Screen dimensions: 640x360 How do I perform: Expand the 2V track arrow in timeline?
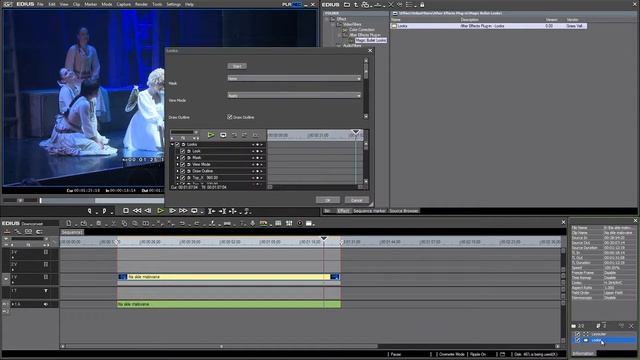pyautogui.click(x=13, y=269)
